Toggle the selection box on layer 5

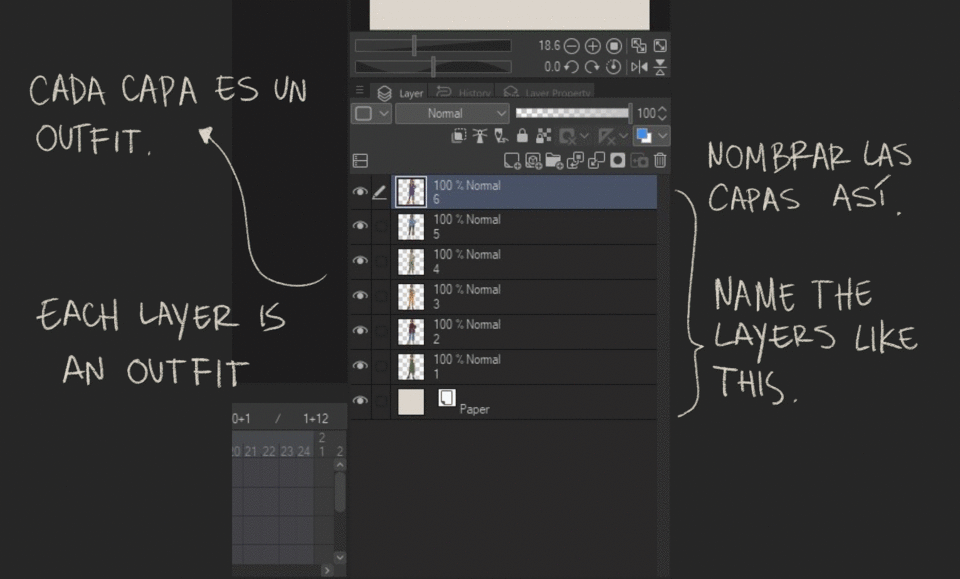(x=381, y=226)
